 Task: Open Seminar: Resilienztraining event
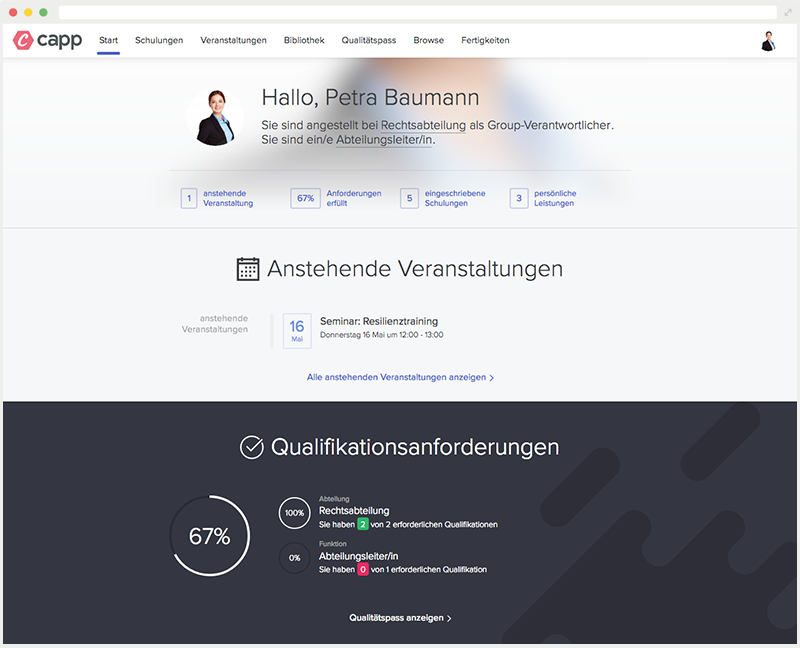379,321
